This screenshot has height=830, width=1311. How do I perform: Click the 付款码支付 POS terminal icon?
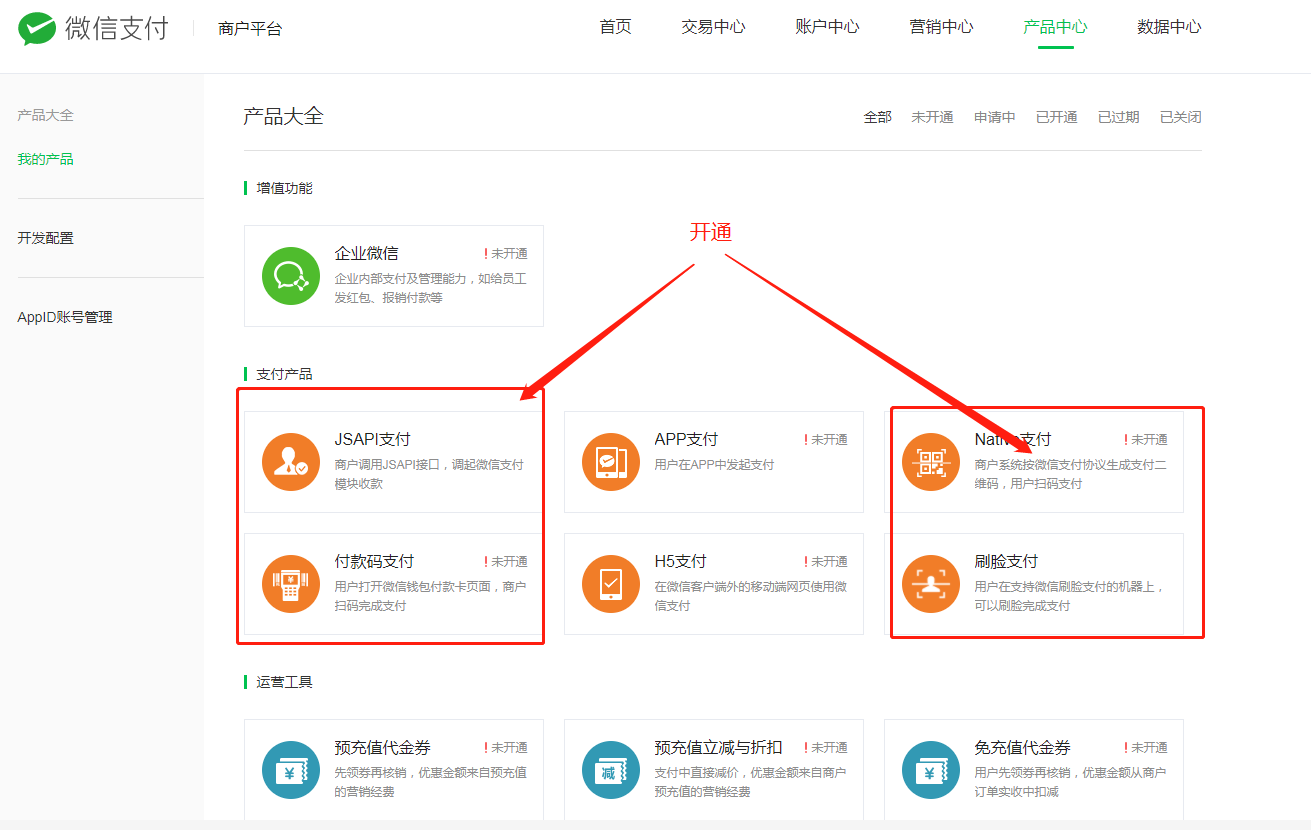pos(291,584)
